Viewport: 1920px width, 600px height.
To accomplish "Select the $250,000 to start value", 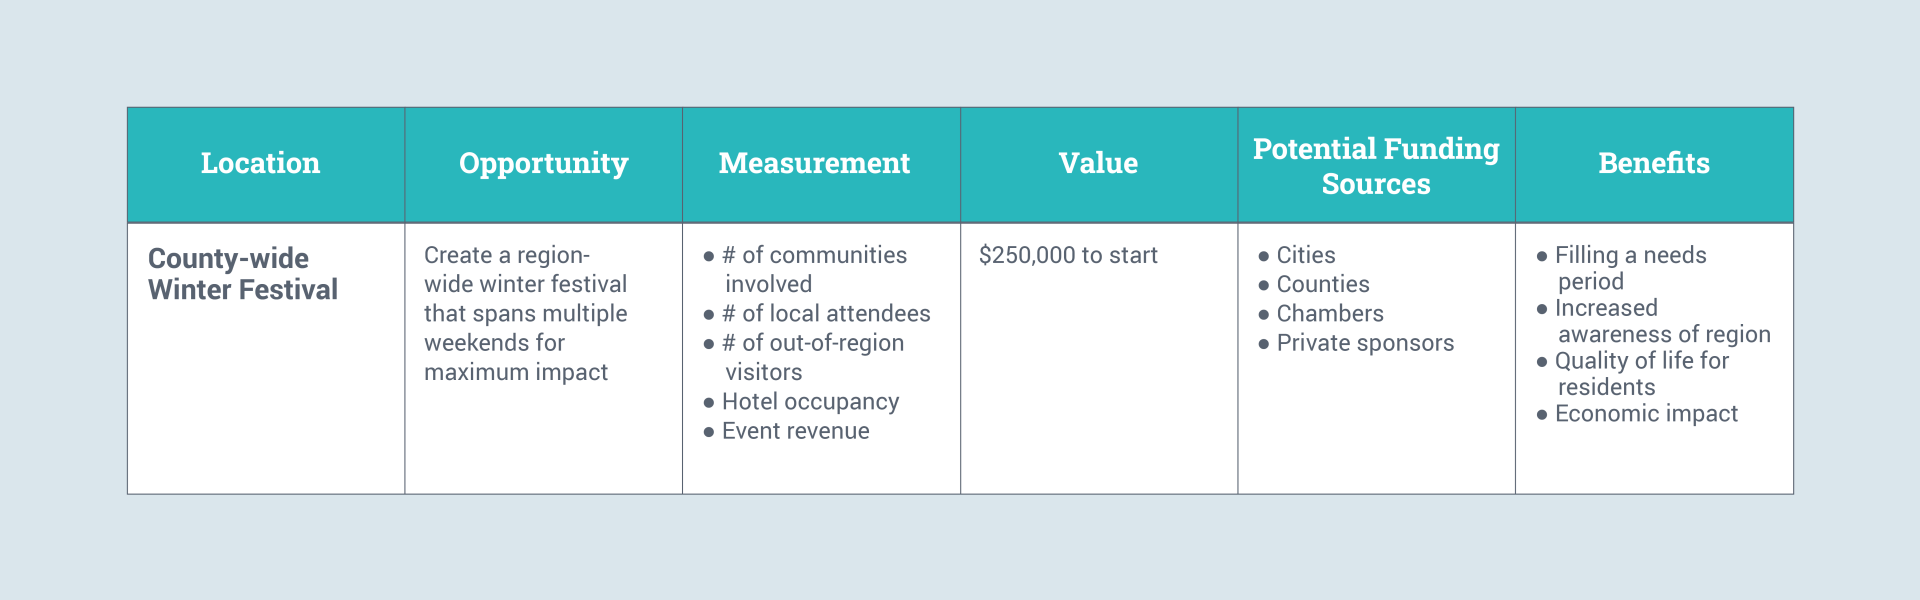I will tap(1068, 255).
